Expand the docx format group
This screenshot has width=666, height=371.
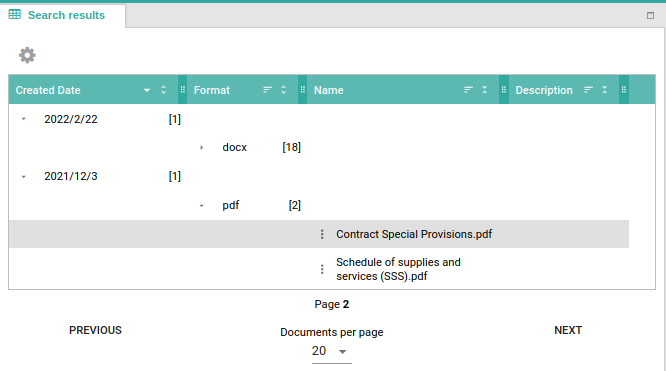(x=202, y=147)
